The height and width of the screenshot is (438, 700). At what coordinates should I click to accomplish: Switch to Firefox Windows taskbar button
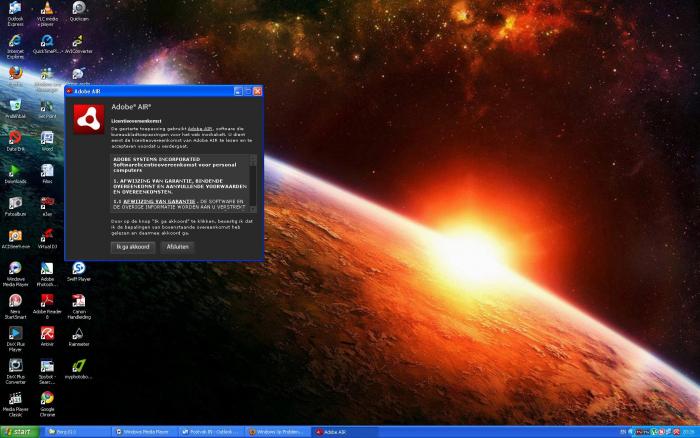pyautogui.click(x=278, y=432)
